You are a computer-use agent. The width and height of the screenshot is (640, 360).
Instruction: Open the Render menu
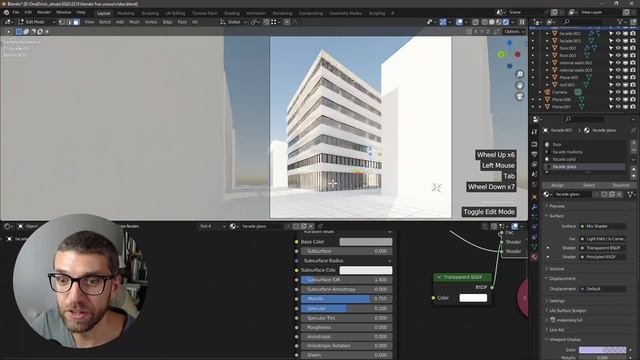click(44, 13)
